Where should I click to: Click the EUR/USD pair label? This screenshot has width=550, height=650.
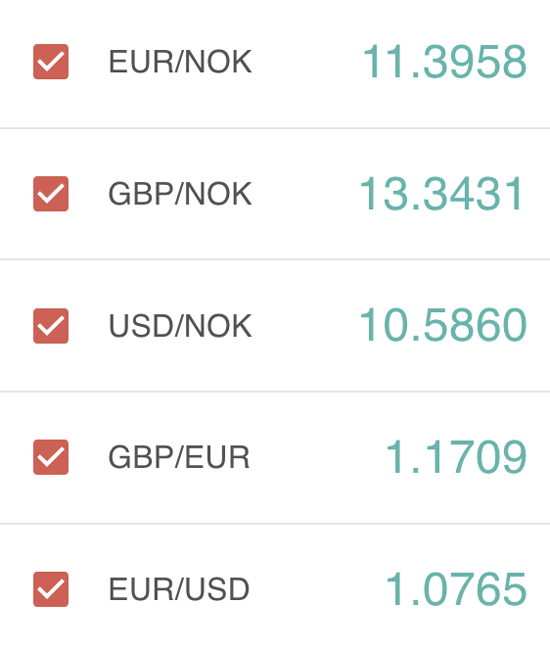(179, 589)
